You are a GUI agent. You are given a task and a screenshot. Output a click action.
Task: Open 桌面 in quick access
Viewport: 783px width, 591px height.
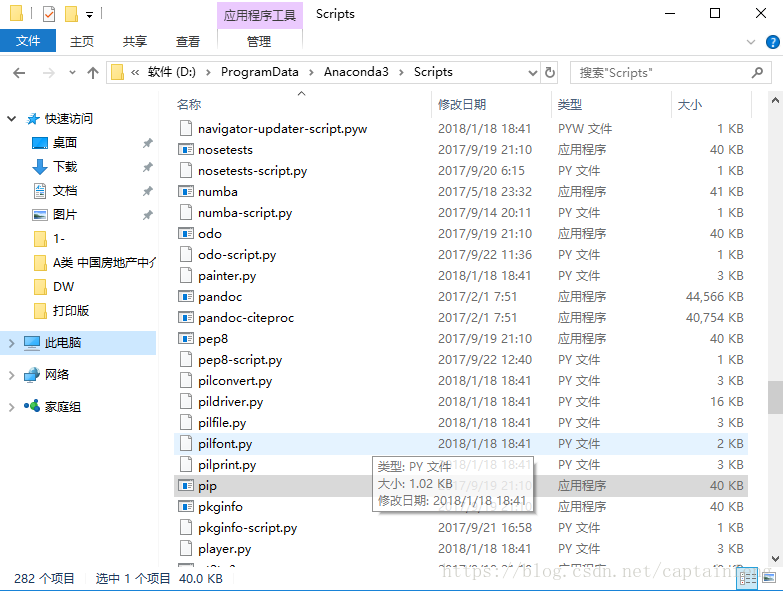click(65, 143)
